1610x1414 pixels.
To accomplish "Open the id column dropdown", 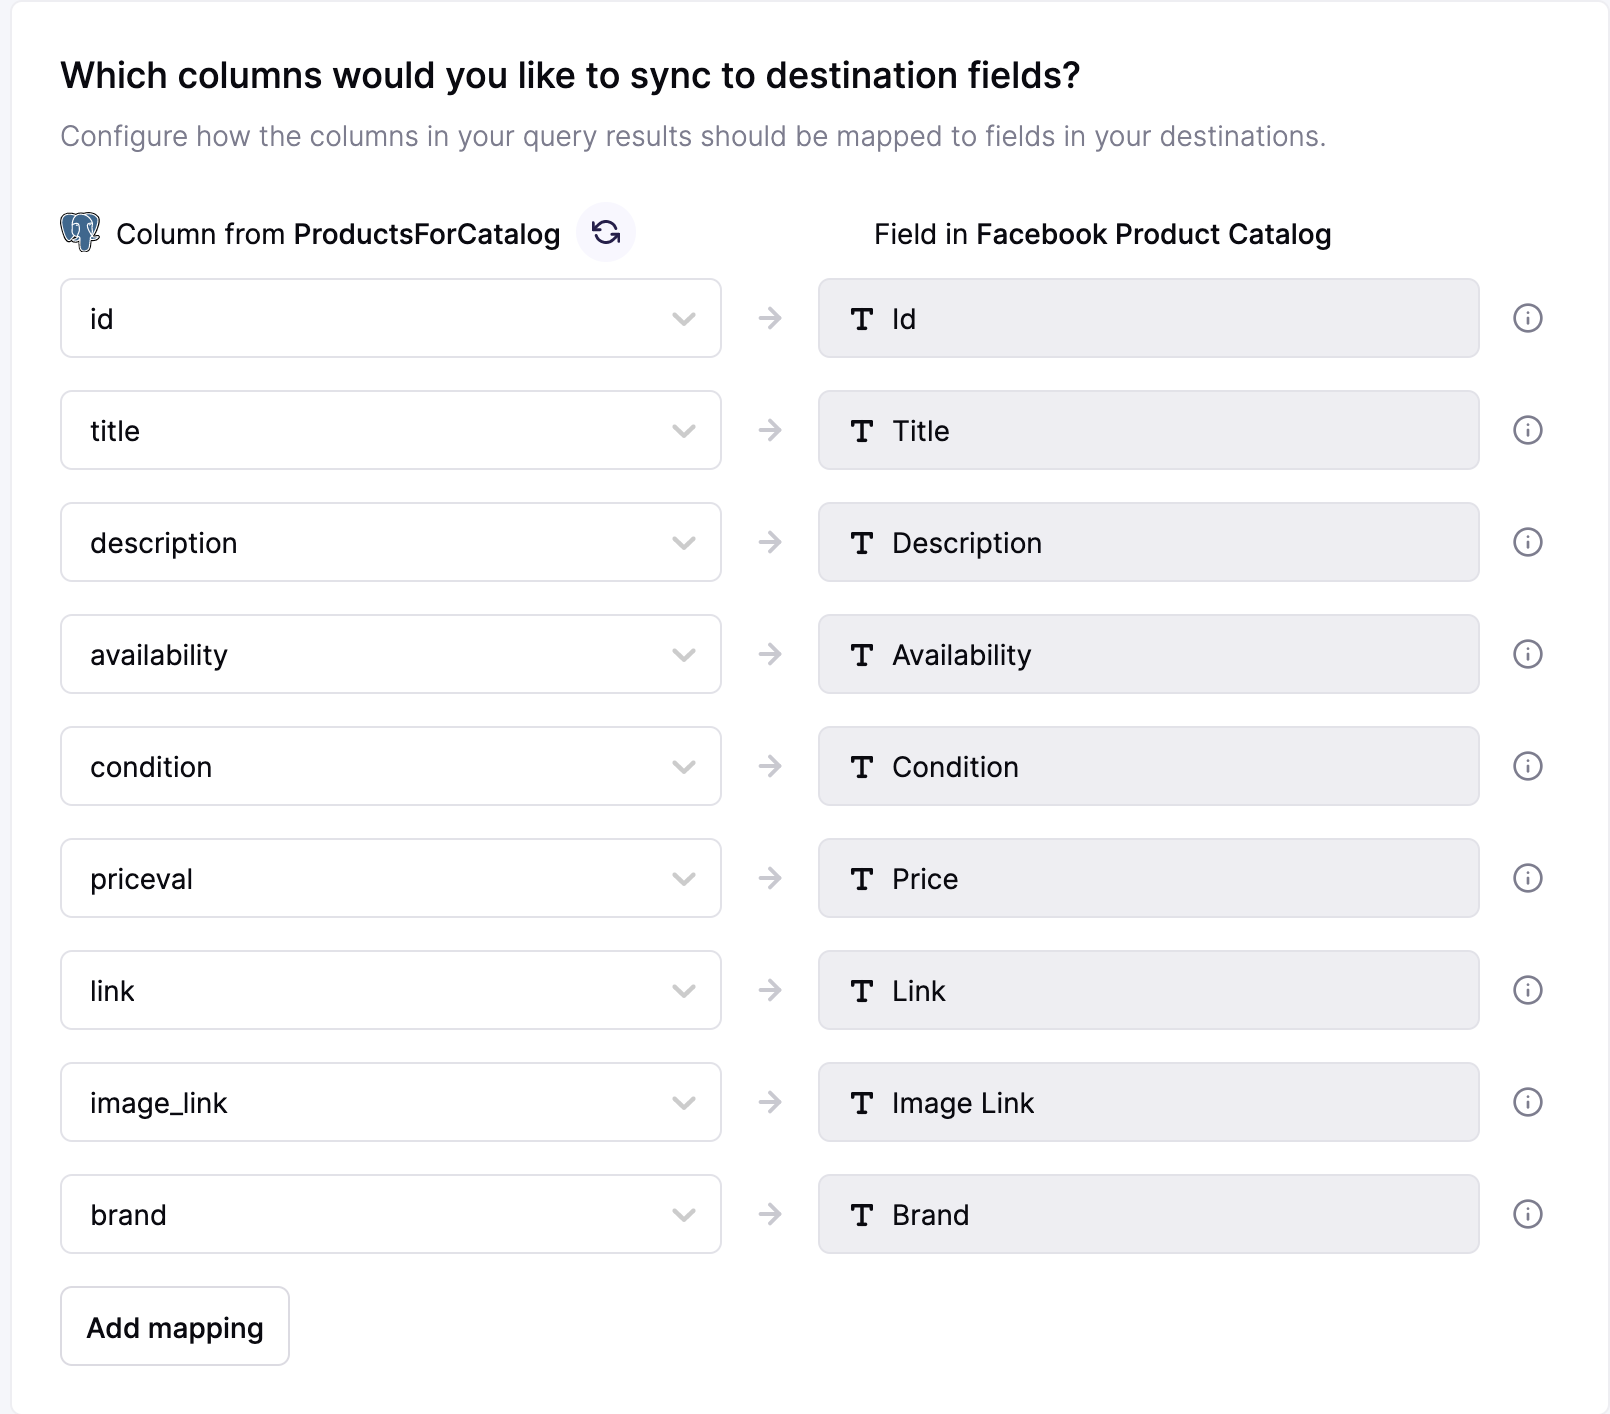I will [x=390, y=318].
